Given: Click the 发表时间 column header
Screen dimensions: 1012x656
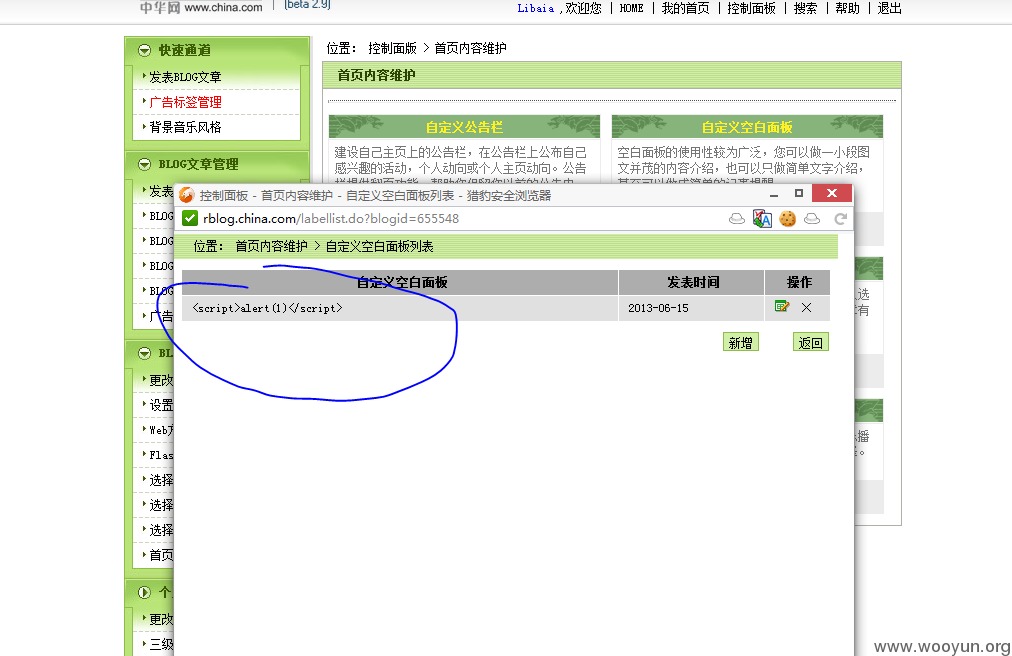Looking at the screenshot, I should point(691,282).
